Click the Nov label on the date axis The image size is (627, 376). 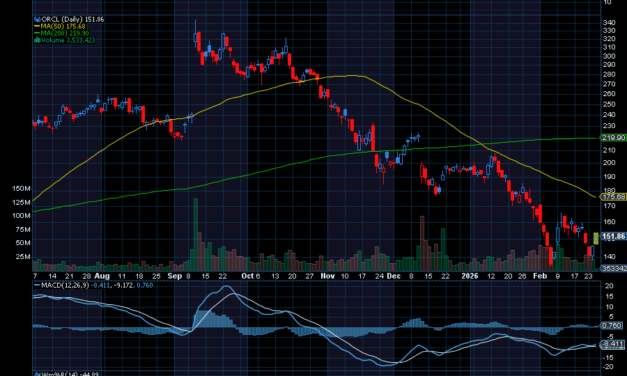[x=327, y=276]
